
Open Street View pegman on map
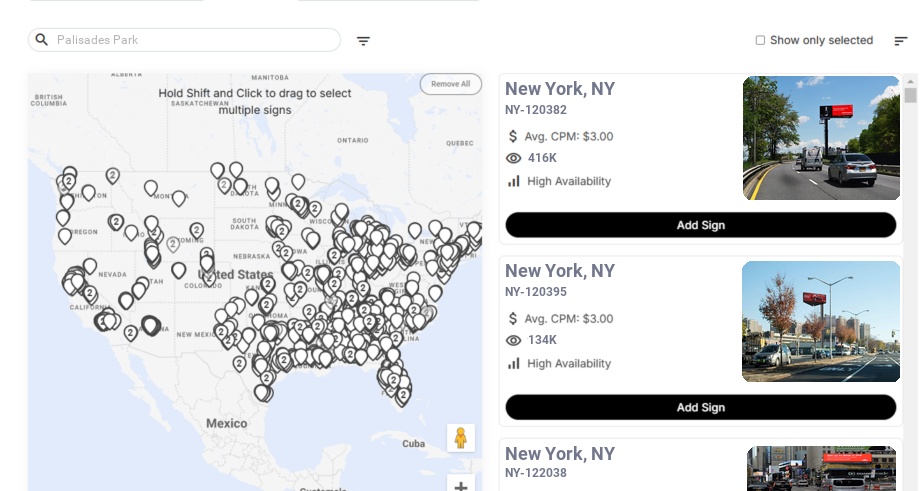[461, 438]
